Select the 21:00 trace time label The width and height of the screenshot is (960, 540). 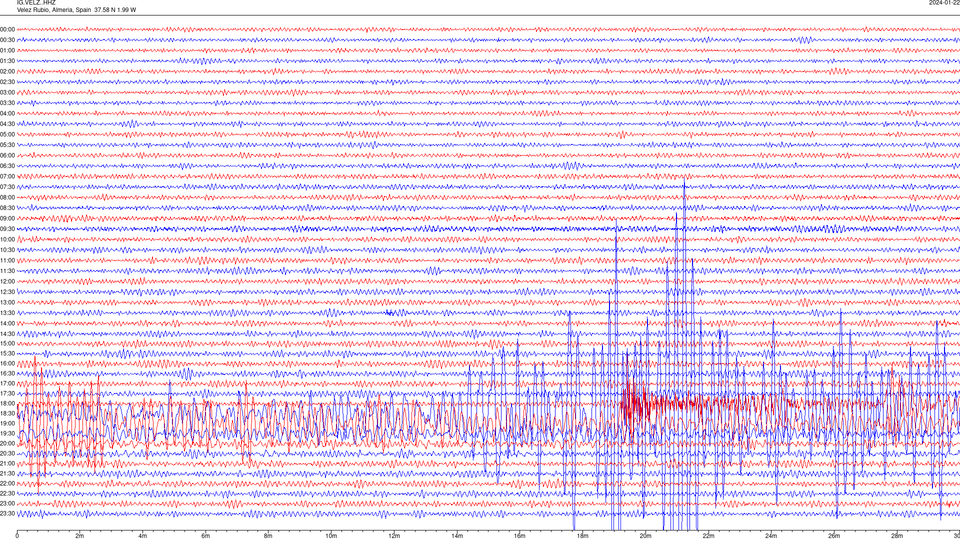7,463
